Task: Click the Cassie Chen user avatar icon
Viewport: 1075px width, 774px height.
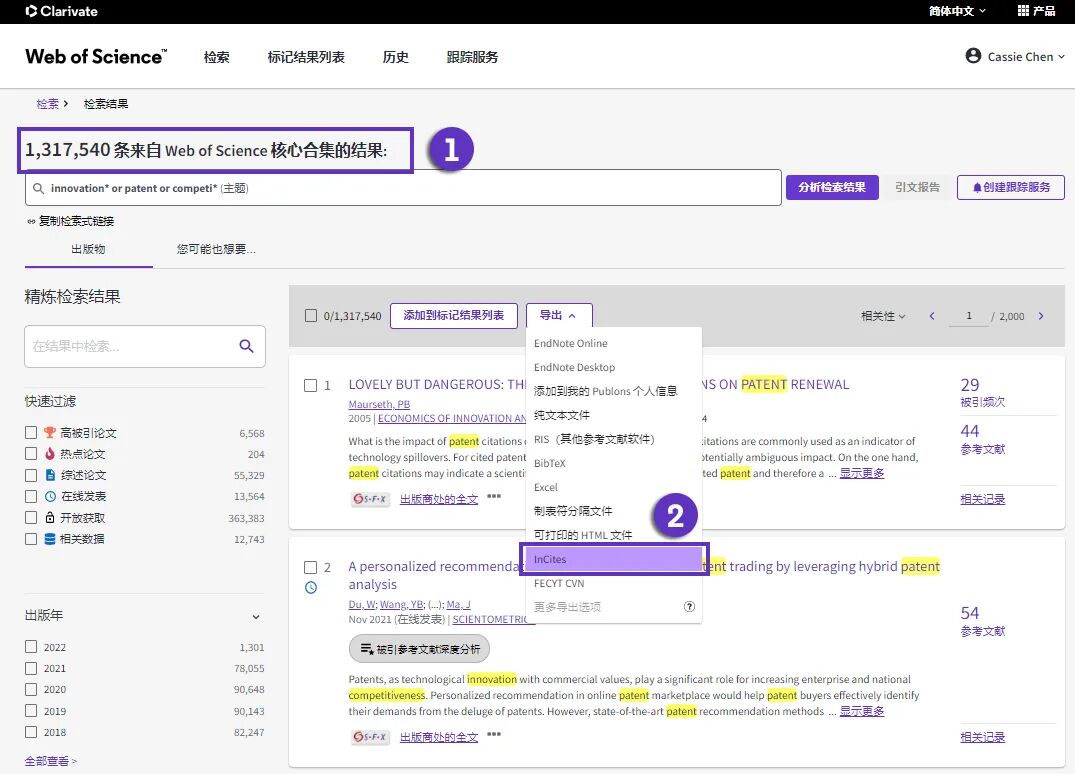Action: coord(973,56)
